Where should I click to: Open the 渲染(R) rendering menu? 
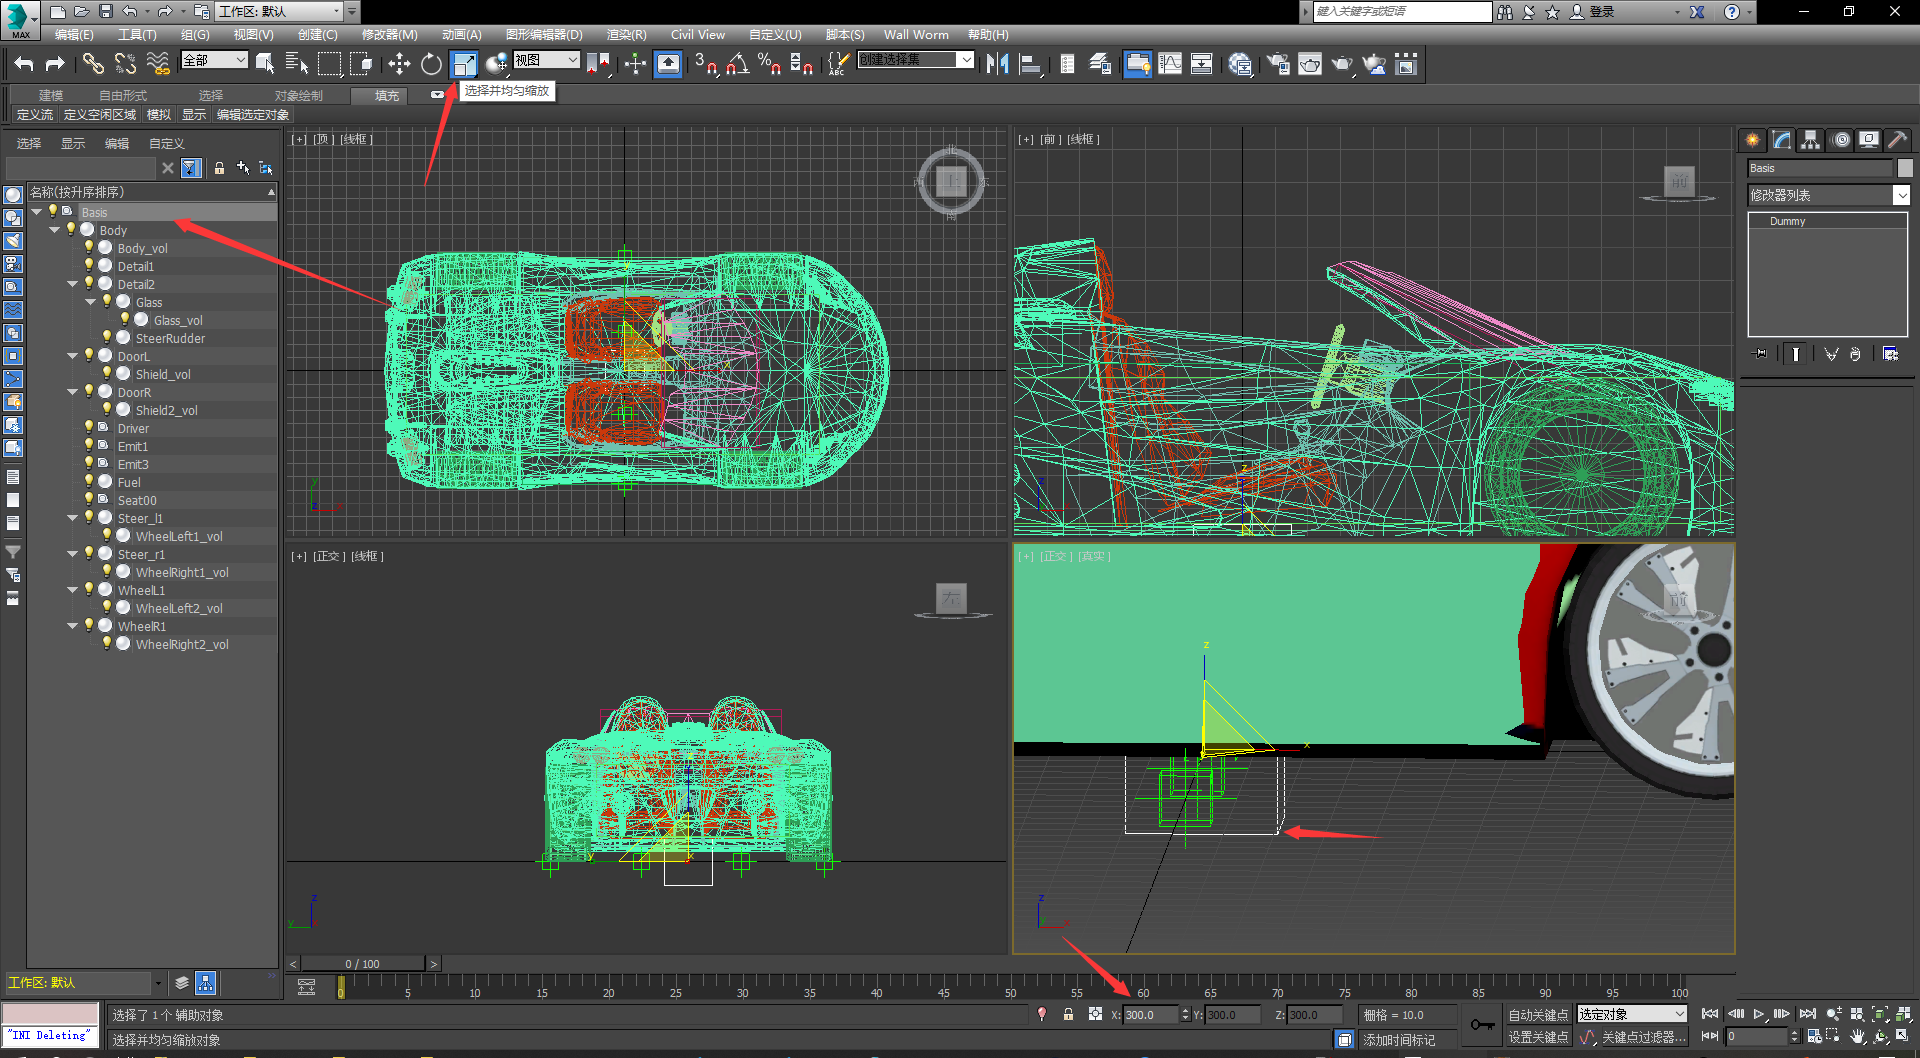[x=626, y=35]
